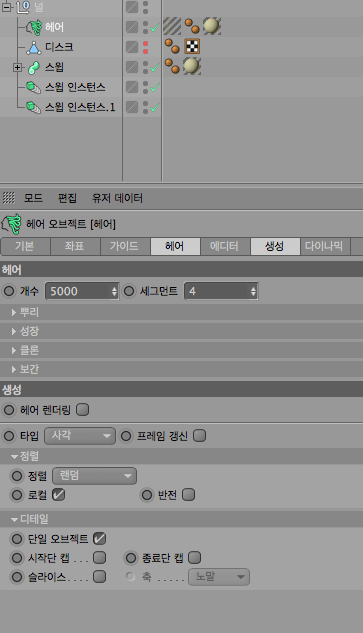
Task: Enable the 프레임 갱신 checkbox
Action: coord(199,436)
